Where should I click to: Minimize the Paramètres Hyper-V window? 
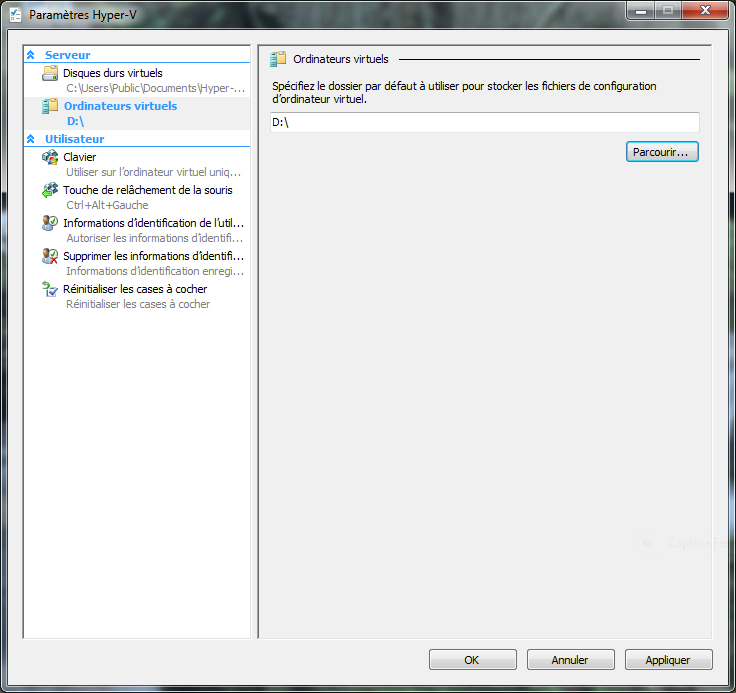pos(641,10)
